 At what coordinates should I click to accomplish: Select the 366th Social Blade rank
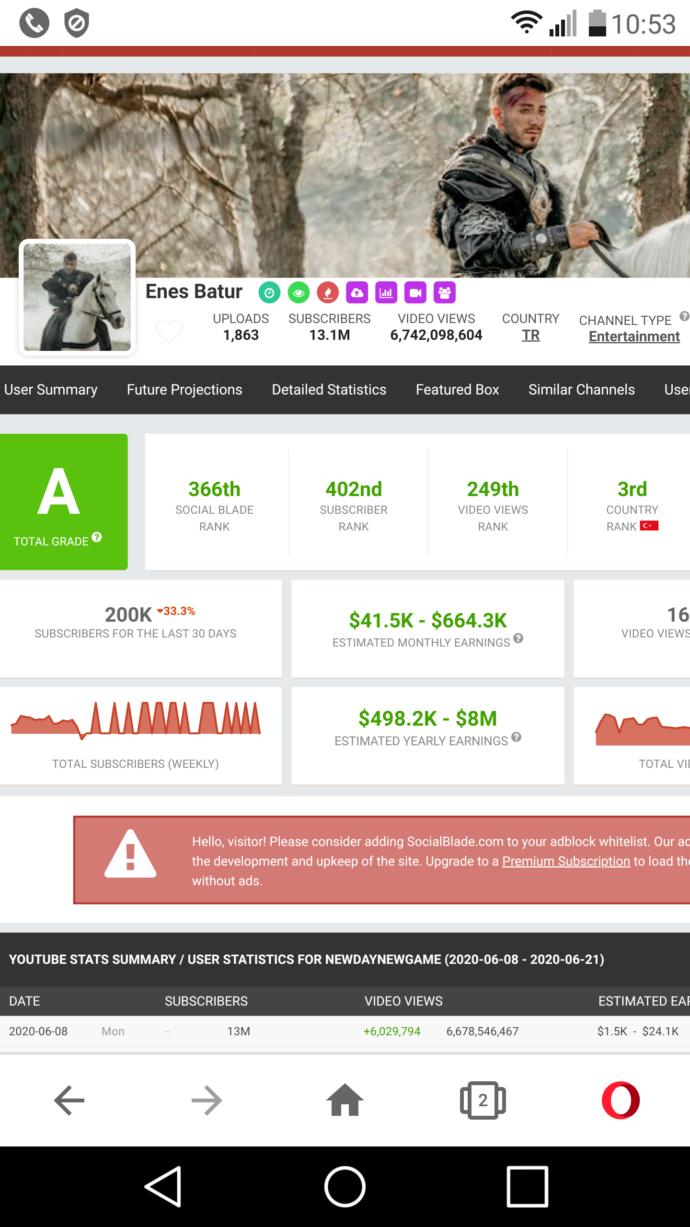(214, 489)
